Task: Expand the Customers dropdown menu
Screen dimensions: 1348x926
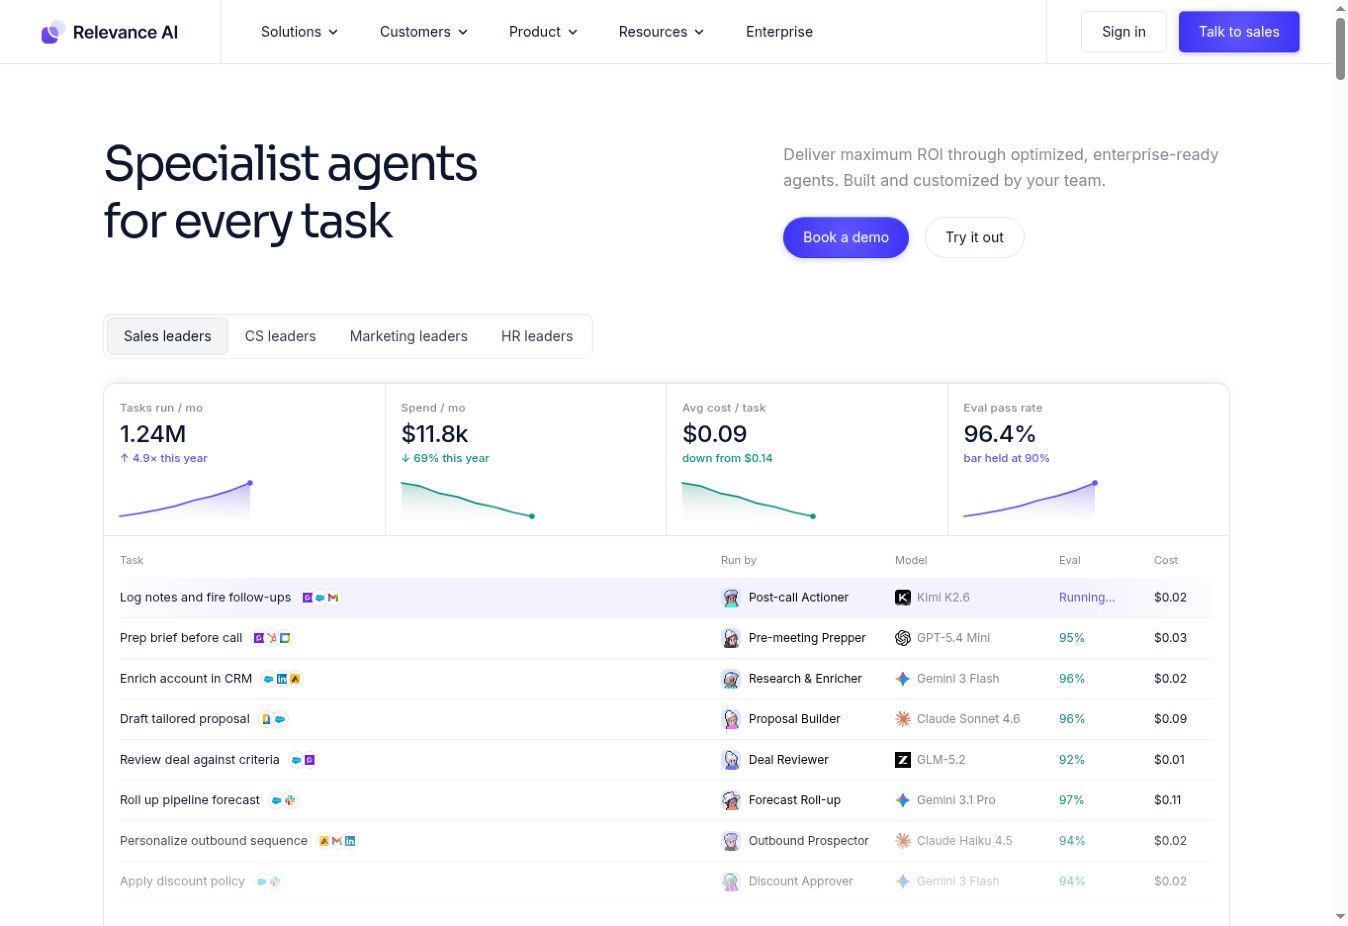Action: coord(424,32)
